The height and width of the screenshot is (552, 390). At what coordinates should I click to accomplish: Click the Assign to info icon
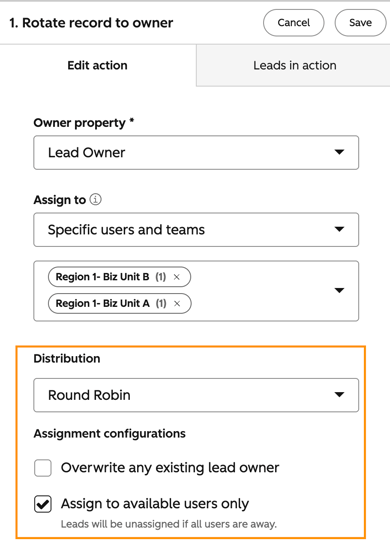[95, 200]
